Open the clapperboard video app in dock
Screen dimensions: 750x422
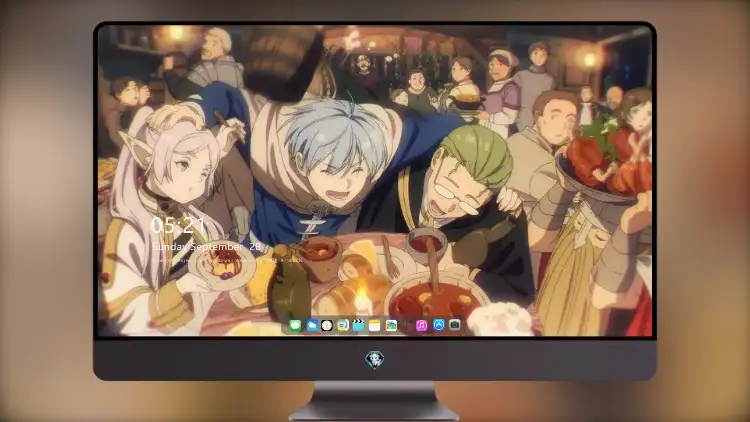(358, 326)
